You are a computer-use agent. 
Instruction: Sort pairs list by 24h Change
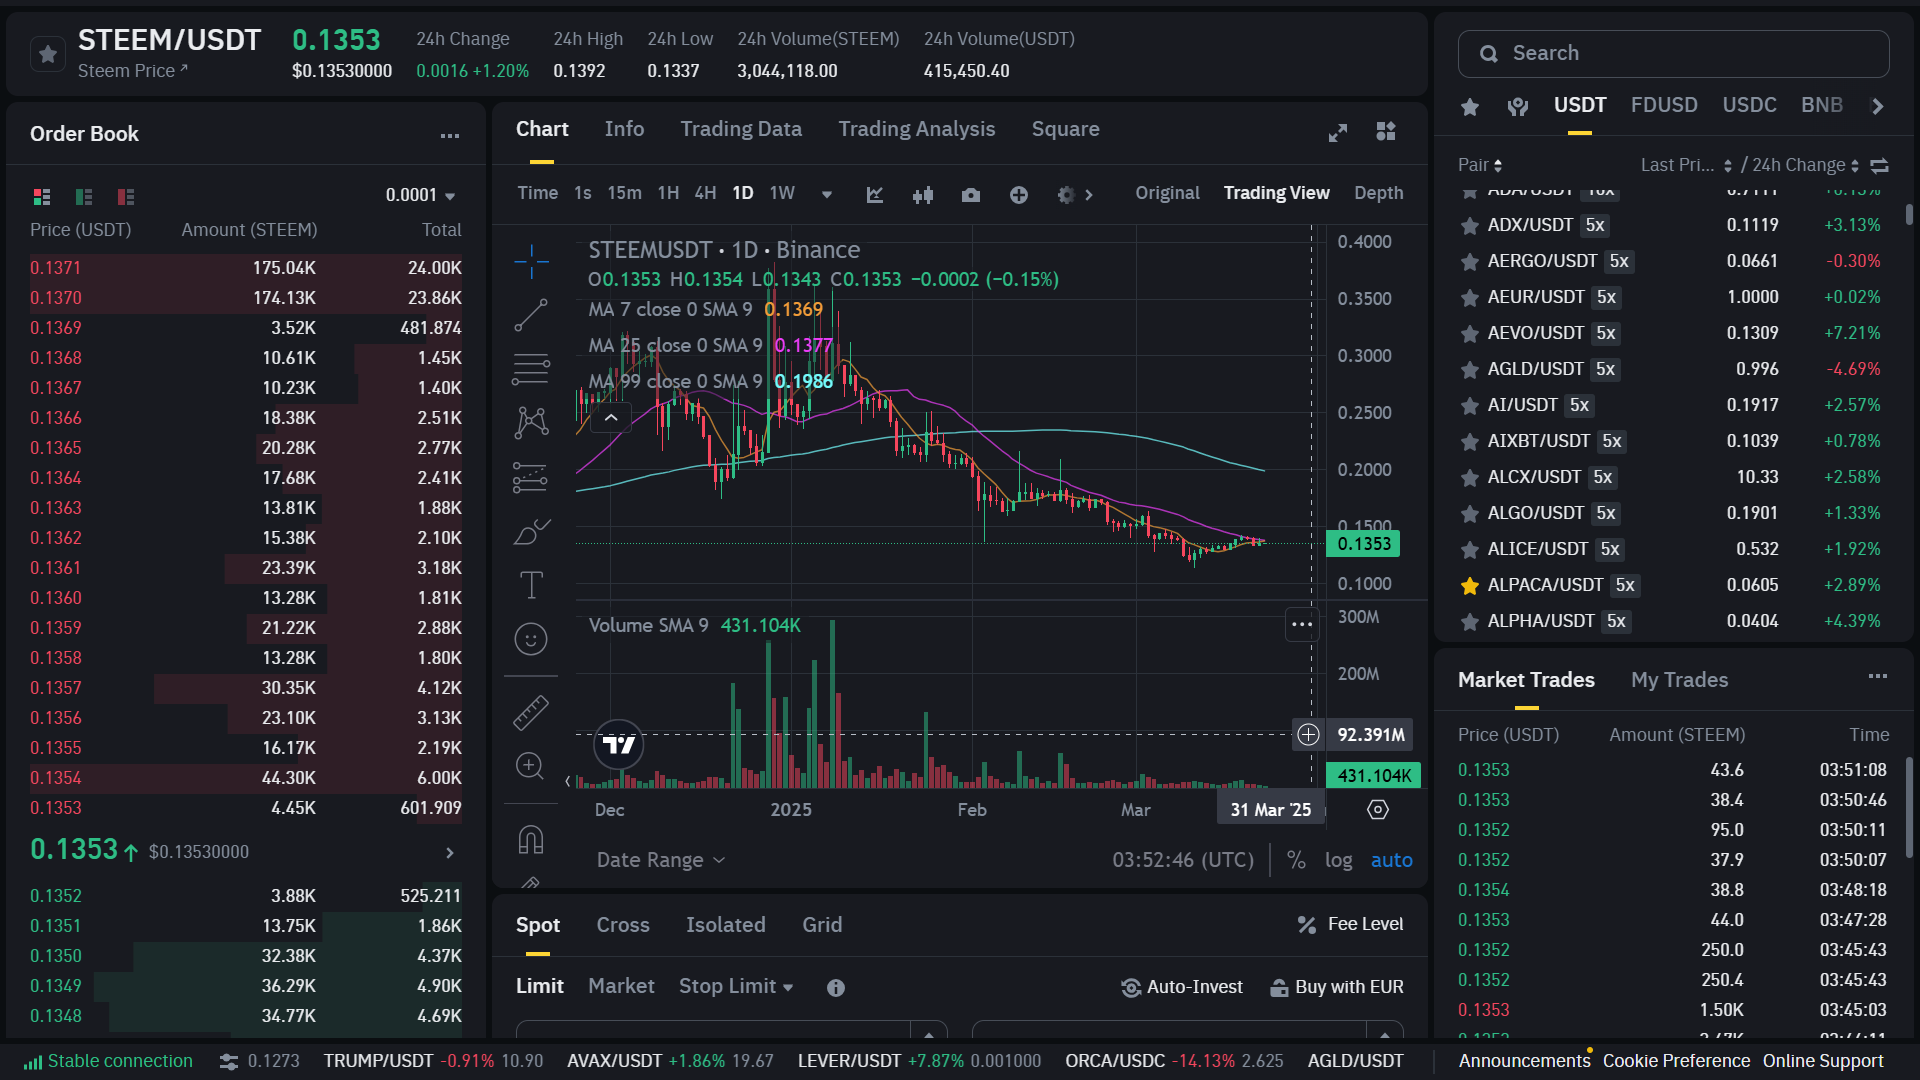(1804, 165)
